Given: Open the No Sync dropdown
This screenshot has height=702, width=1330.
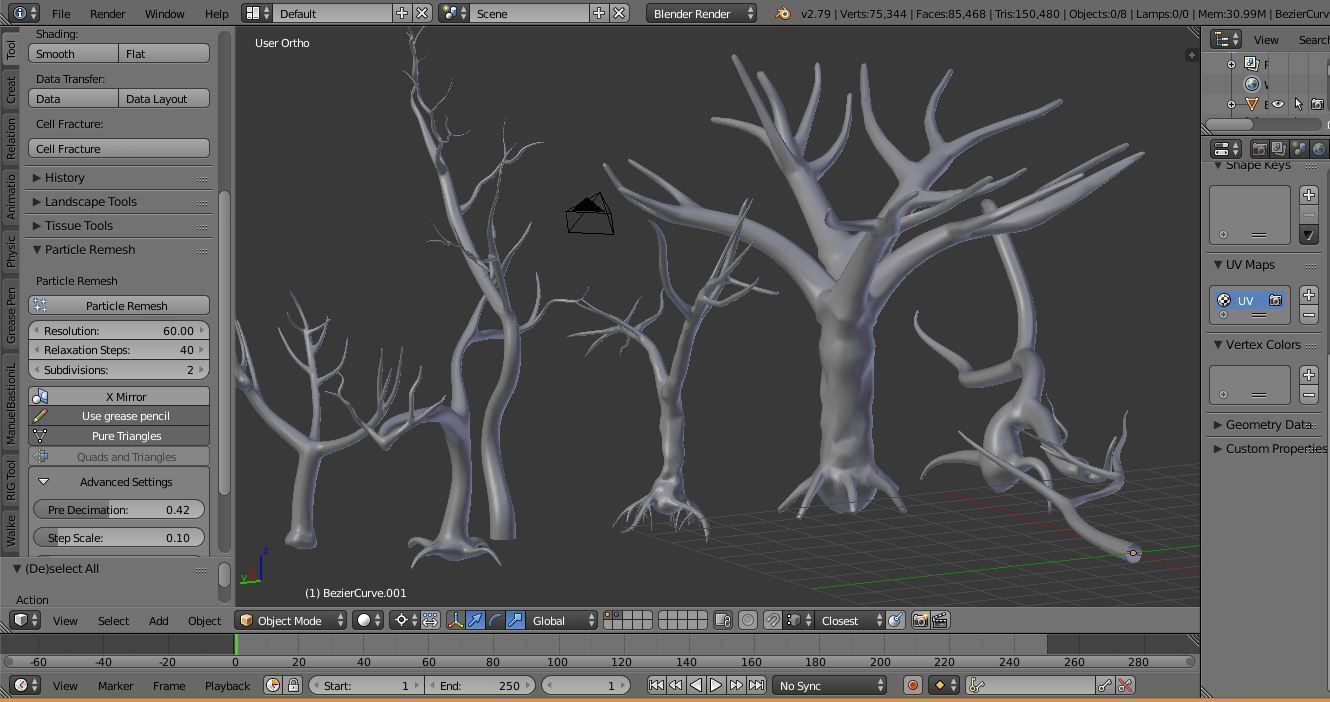Looking at the screenshot, I should tap(829, 685).
